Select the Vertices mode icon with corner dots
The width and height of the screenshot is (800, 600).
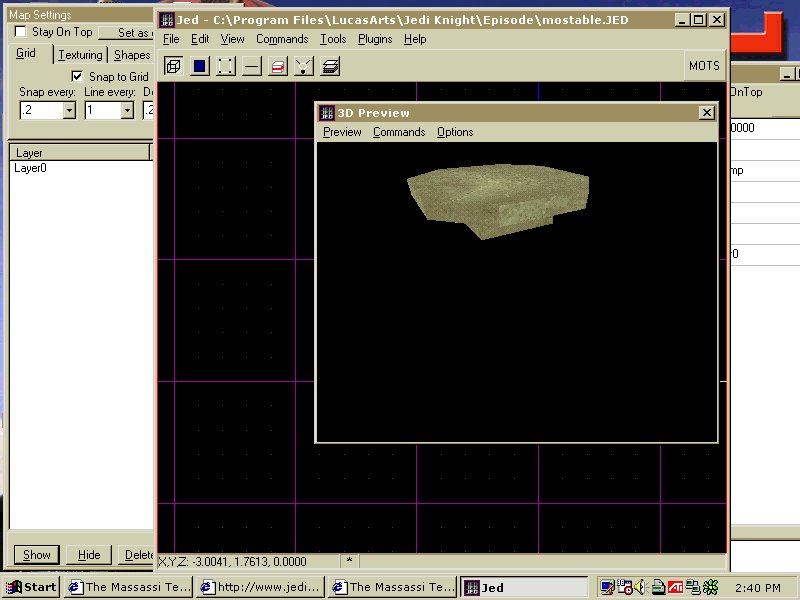pyautogui.click(x=226, y=66)
